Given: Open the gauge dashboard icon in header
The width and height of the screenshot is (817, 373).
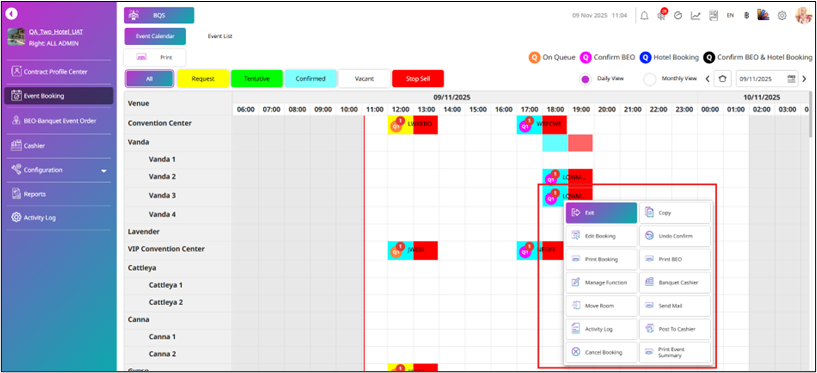Looking at the screenshot, I should (x=678, y=16).
